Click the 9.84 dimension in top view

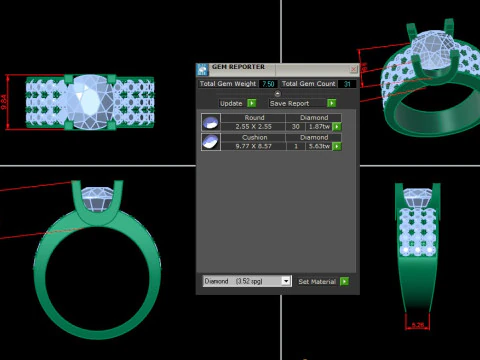click(x=4, y=102)
